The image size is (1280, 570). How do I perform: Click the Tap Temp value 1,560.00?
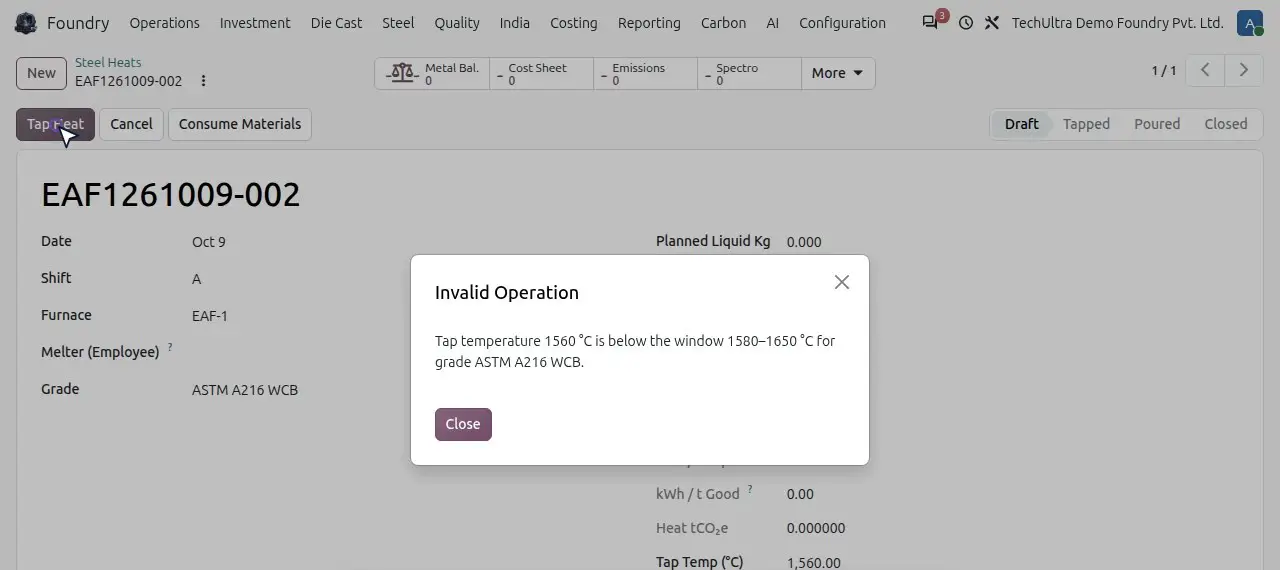point(813,562)
